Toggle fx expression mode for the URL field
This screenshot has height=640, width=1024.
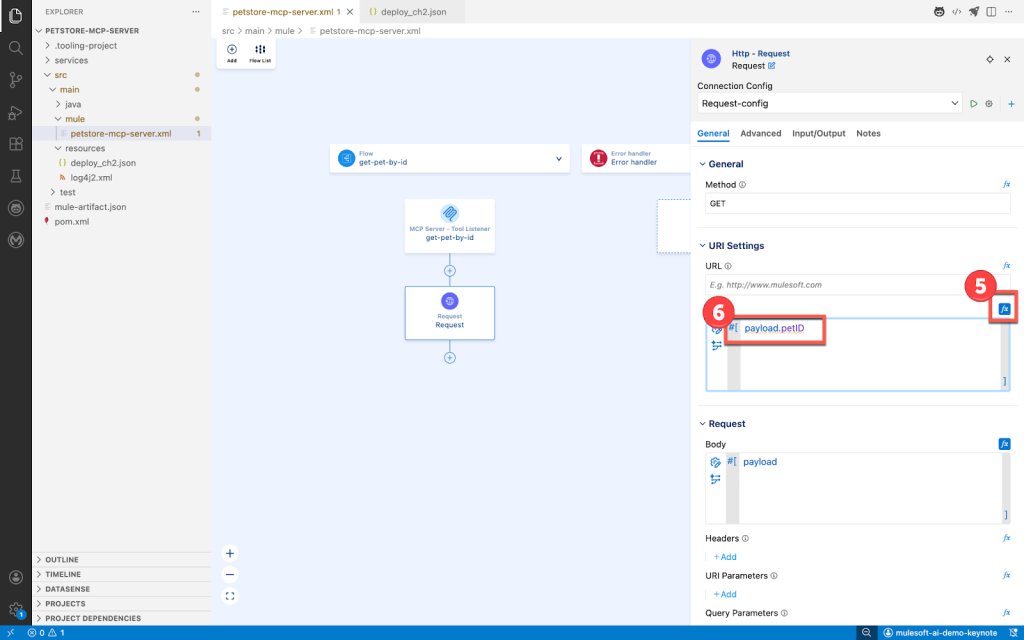point(1005,308)
